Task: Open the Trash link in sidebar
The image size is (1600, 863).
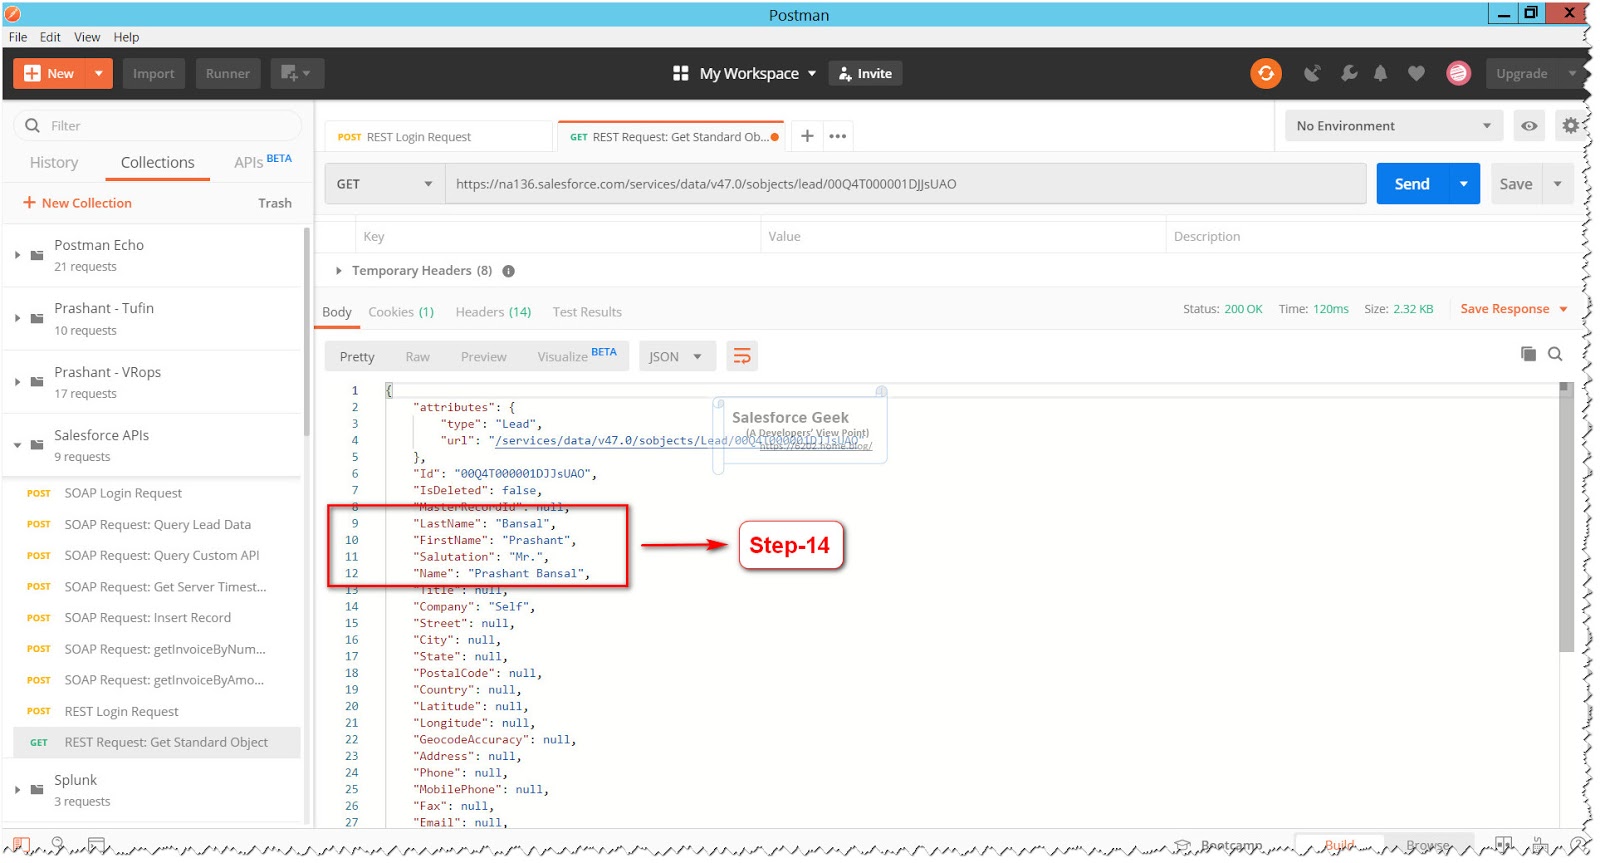Action: (x=275, y=203)
